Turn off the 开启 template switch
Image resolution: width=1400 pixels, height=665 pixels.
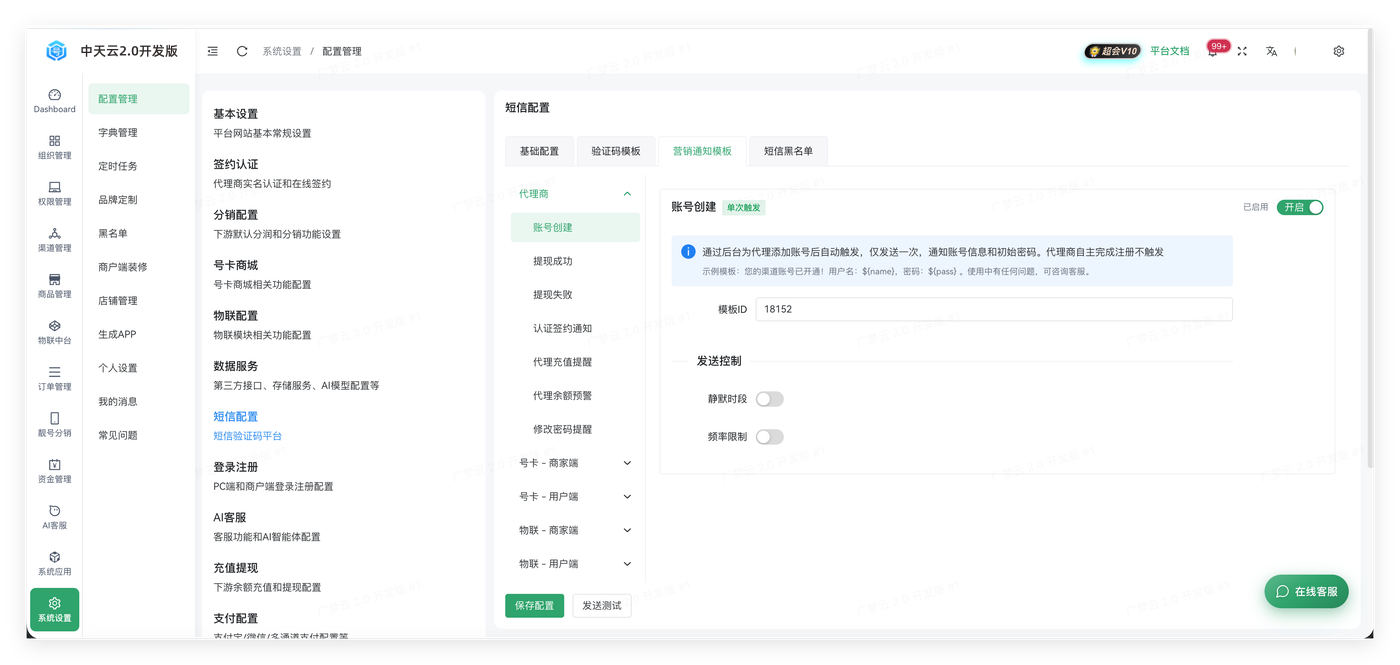tap(1300, 207)
